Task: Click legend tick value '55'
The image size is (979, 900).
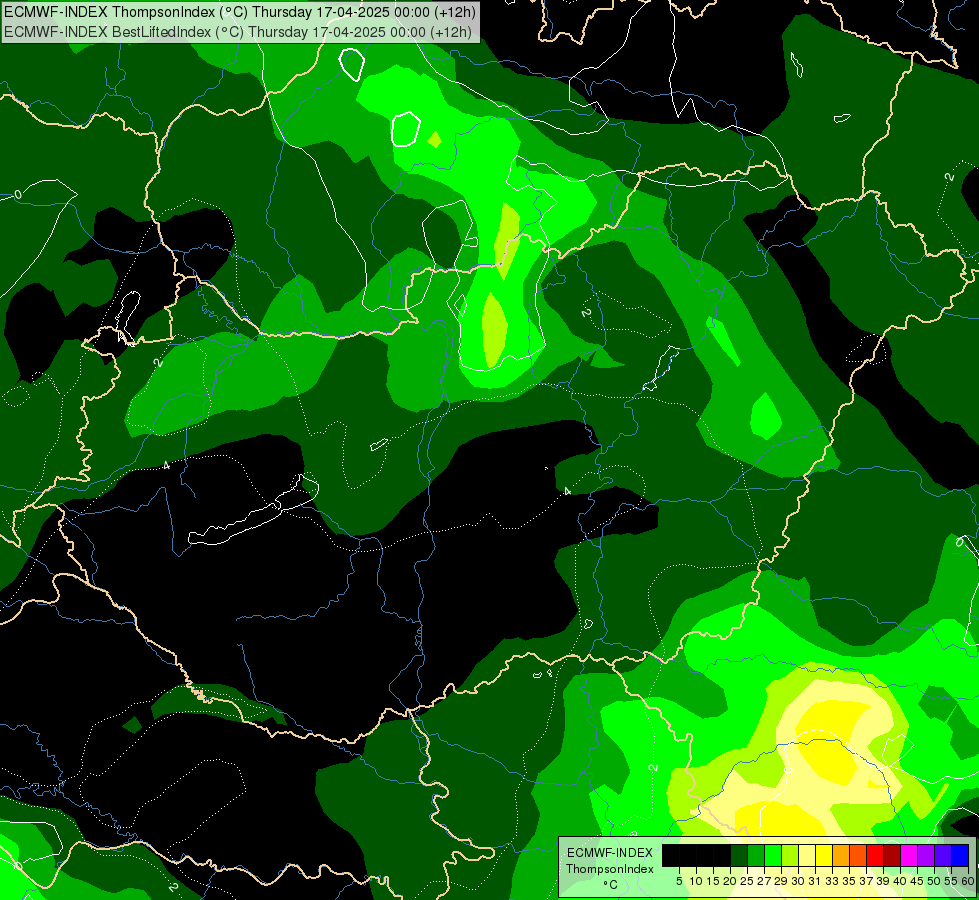Action: click(950, 881)
